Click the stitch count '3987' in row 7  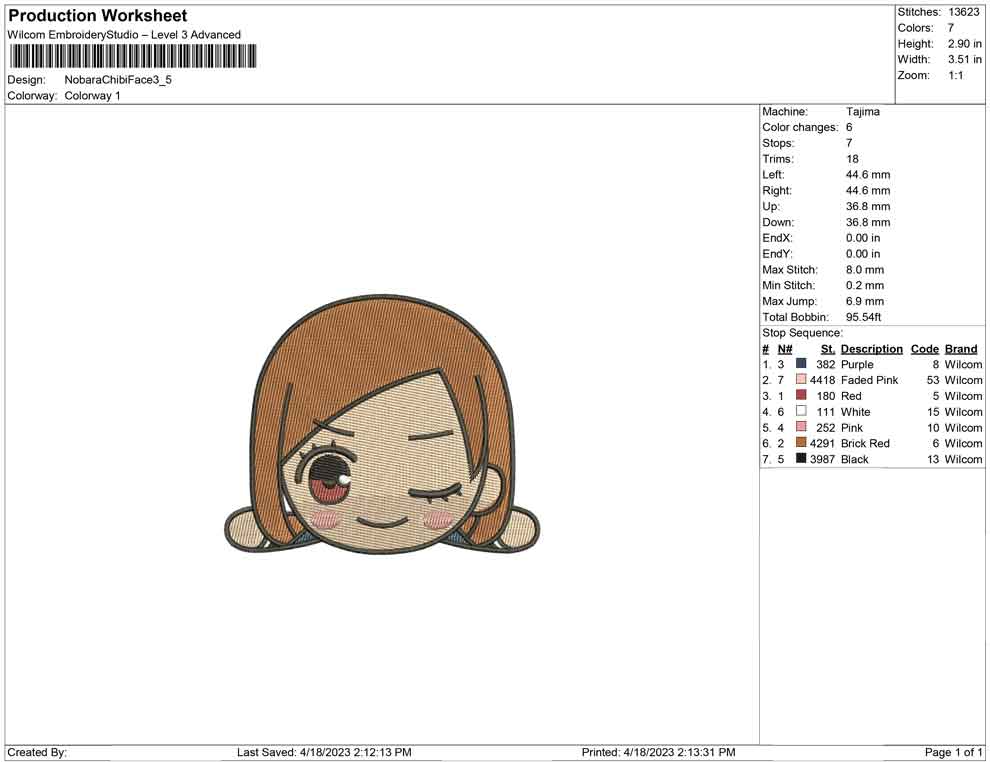click(x=823, y=459)
